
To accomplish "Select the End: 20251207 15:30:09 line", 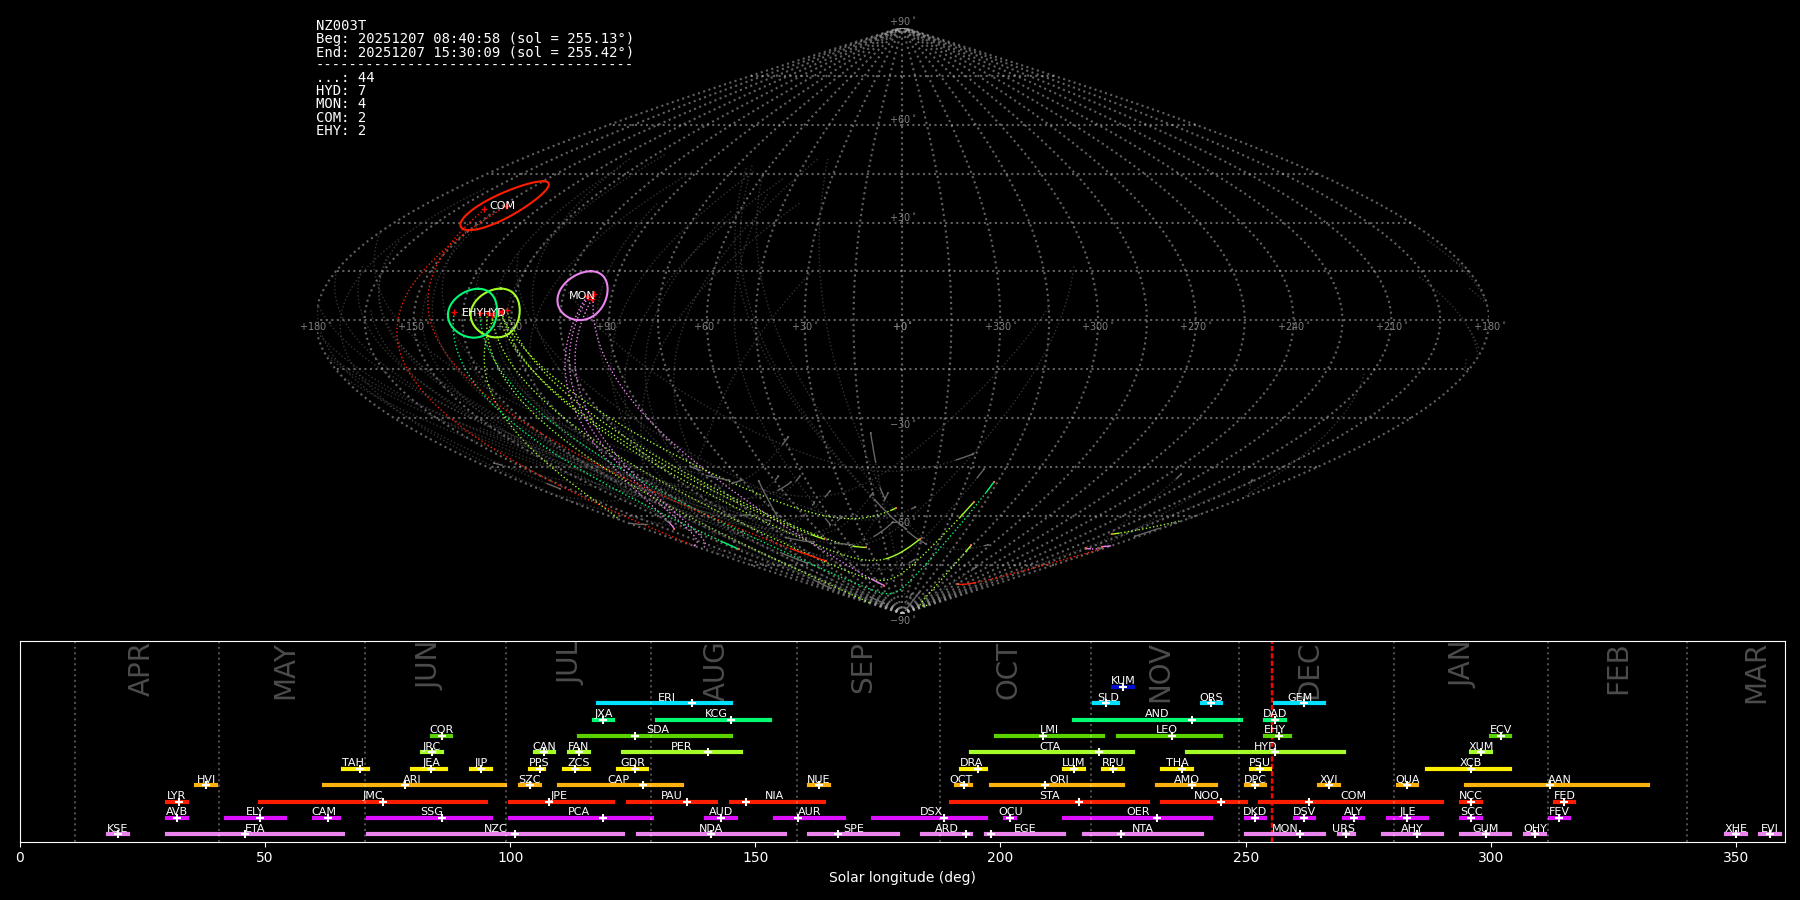I will (x=475, y=52).
